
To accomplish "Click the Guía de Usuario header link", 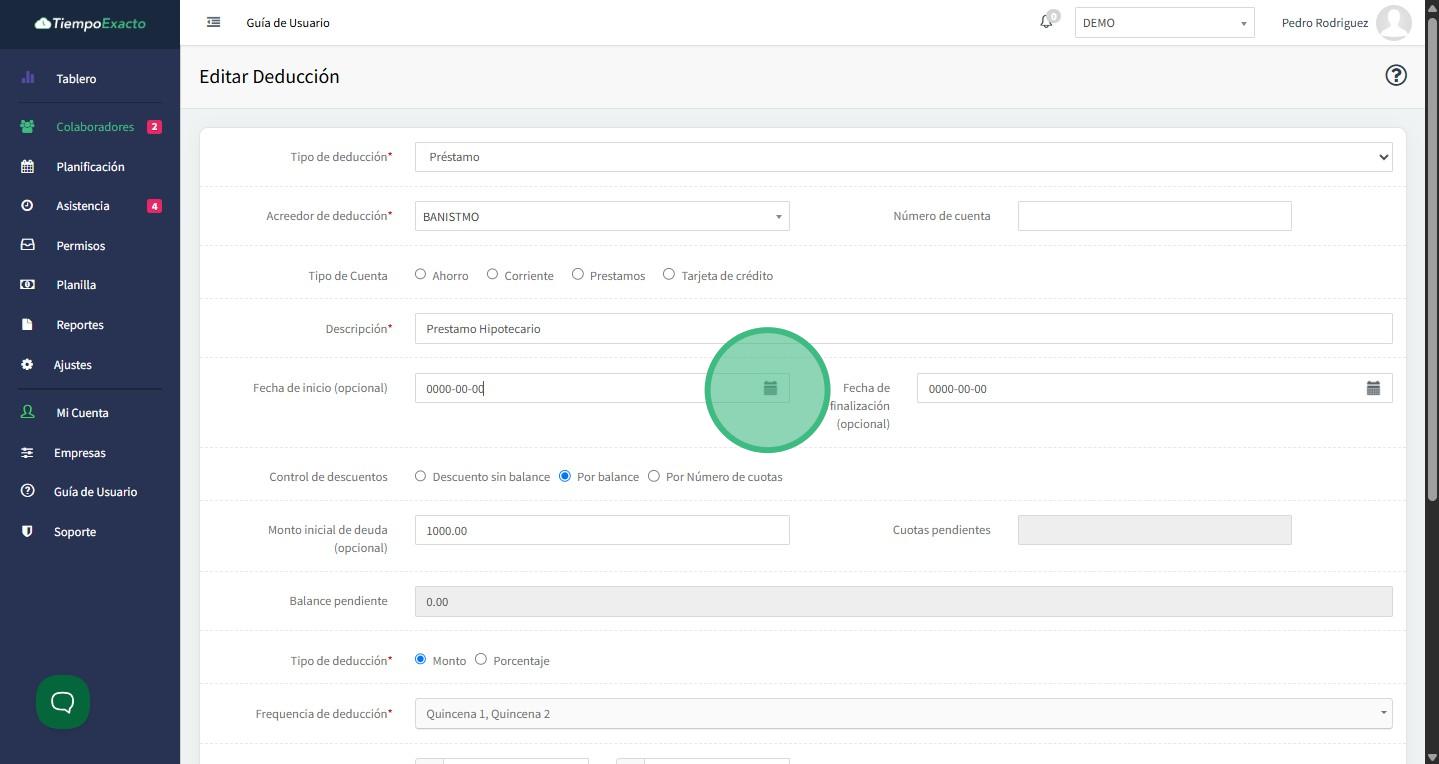I will point(288,23).
